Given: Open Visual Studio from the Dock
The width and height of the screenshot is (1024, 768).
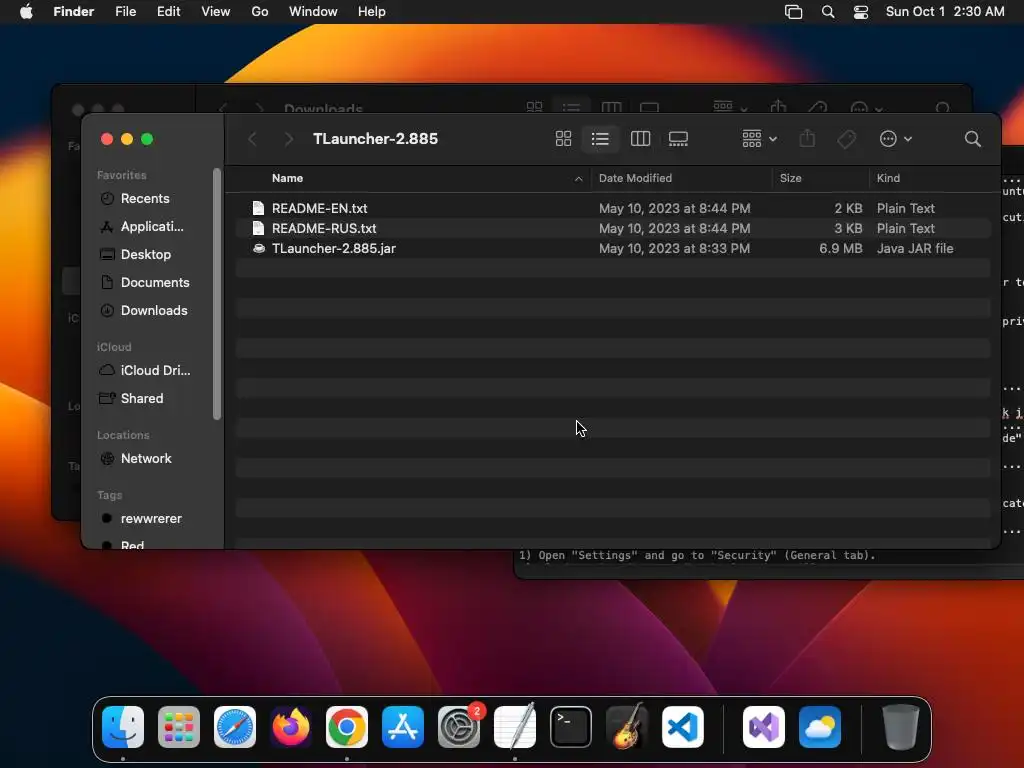Looking at the screenshot, I should [x=764, y=727].
